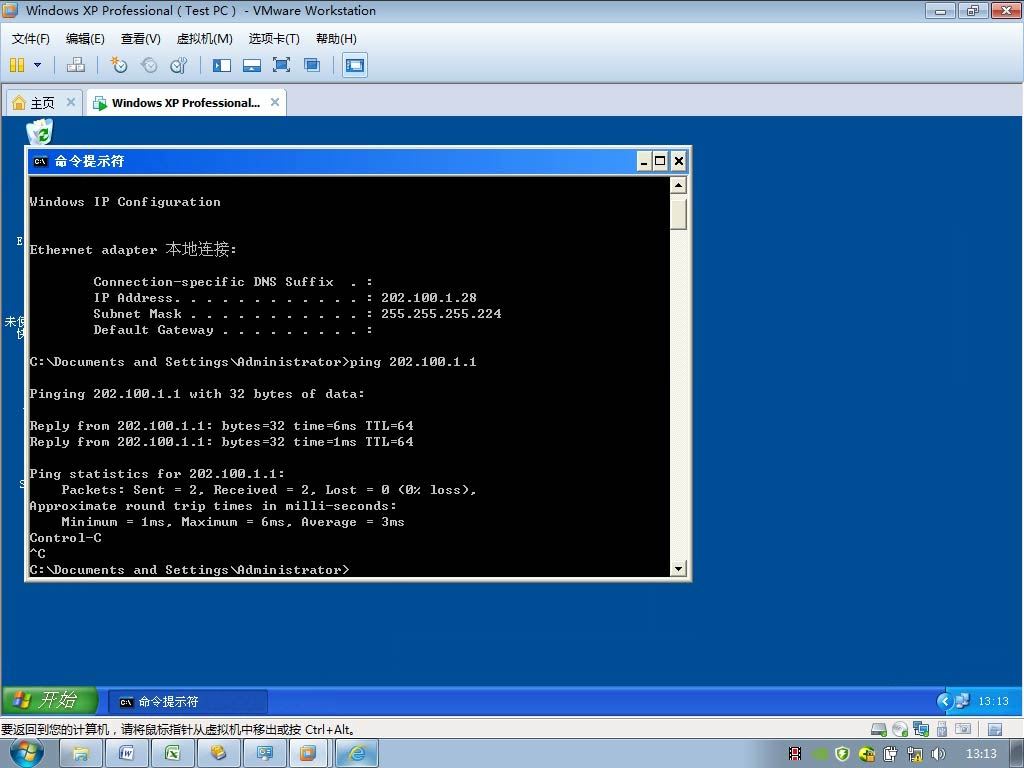The image size is (1024, 768).
Task: Toggle the console view toolbar icon
Action: pos(355,65)
